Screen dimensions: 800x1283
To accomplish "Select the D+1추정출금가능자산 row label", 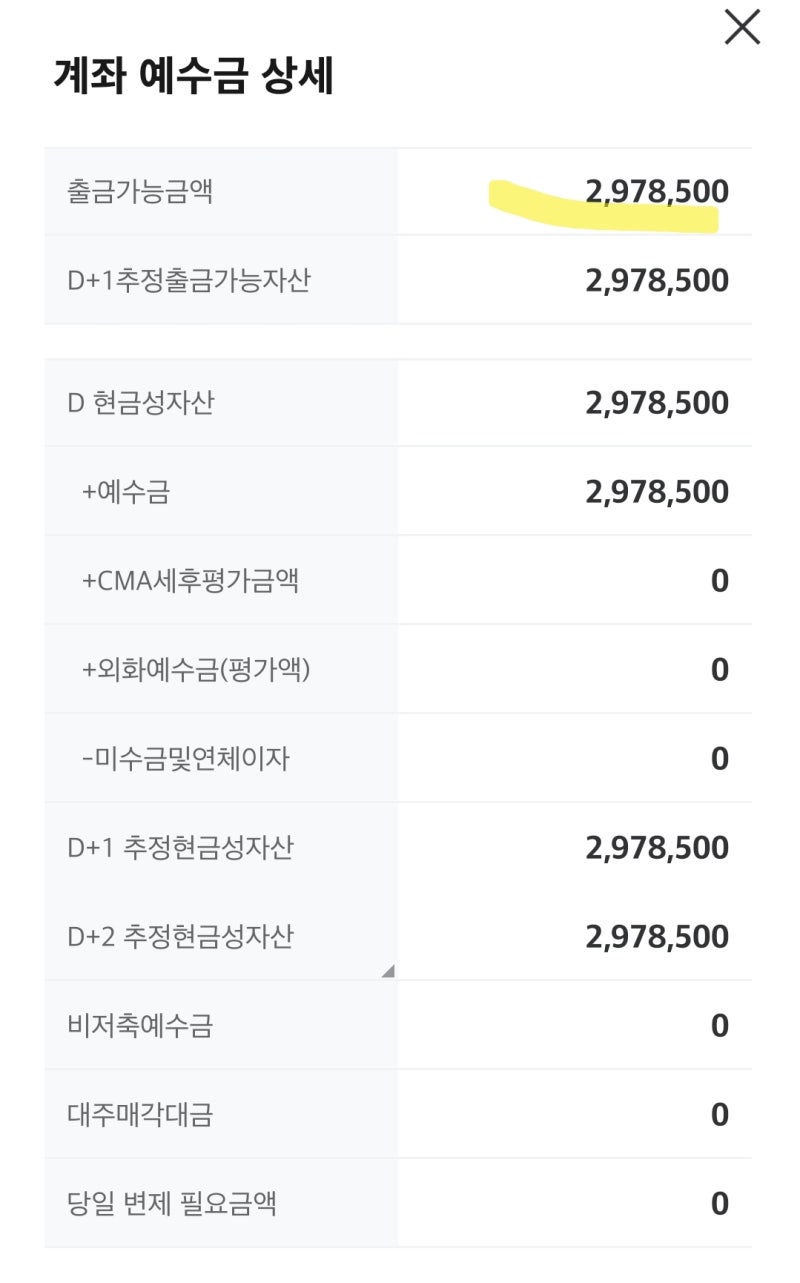I will coord(189,280).
